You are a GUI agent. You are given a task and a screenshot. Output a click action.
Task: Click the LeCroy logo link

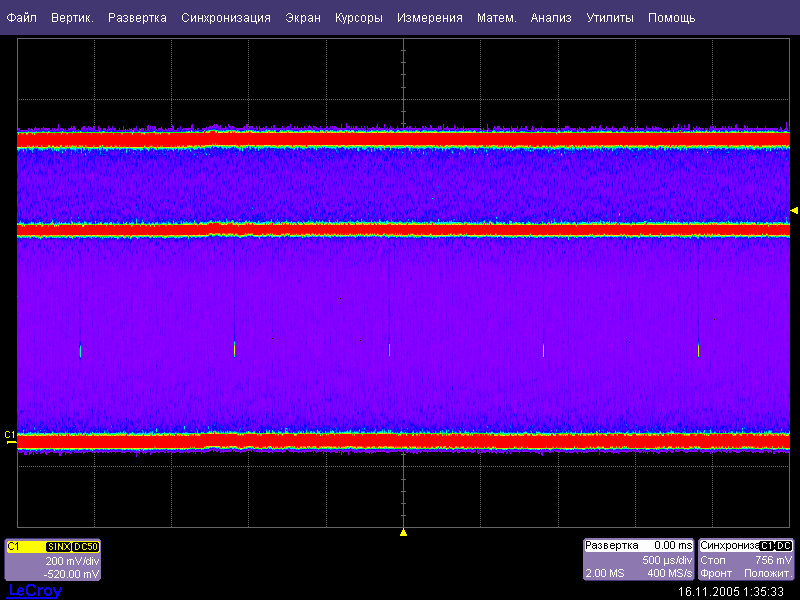click(35, 591)
